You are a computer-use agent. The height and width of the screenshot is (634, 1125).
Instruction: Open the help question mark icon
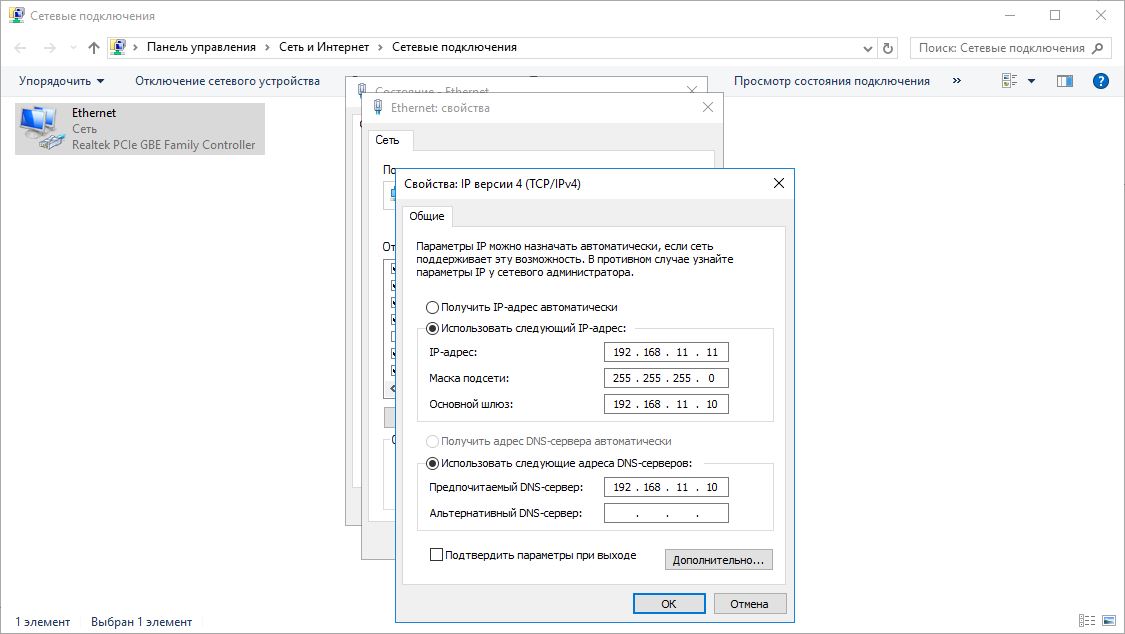click(x=1100, y=81)
